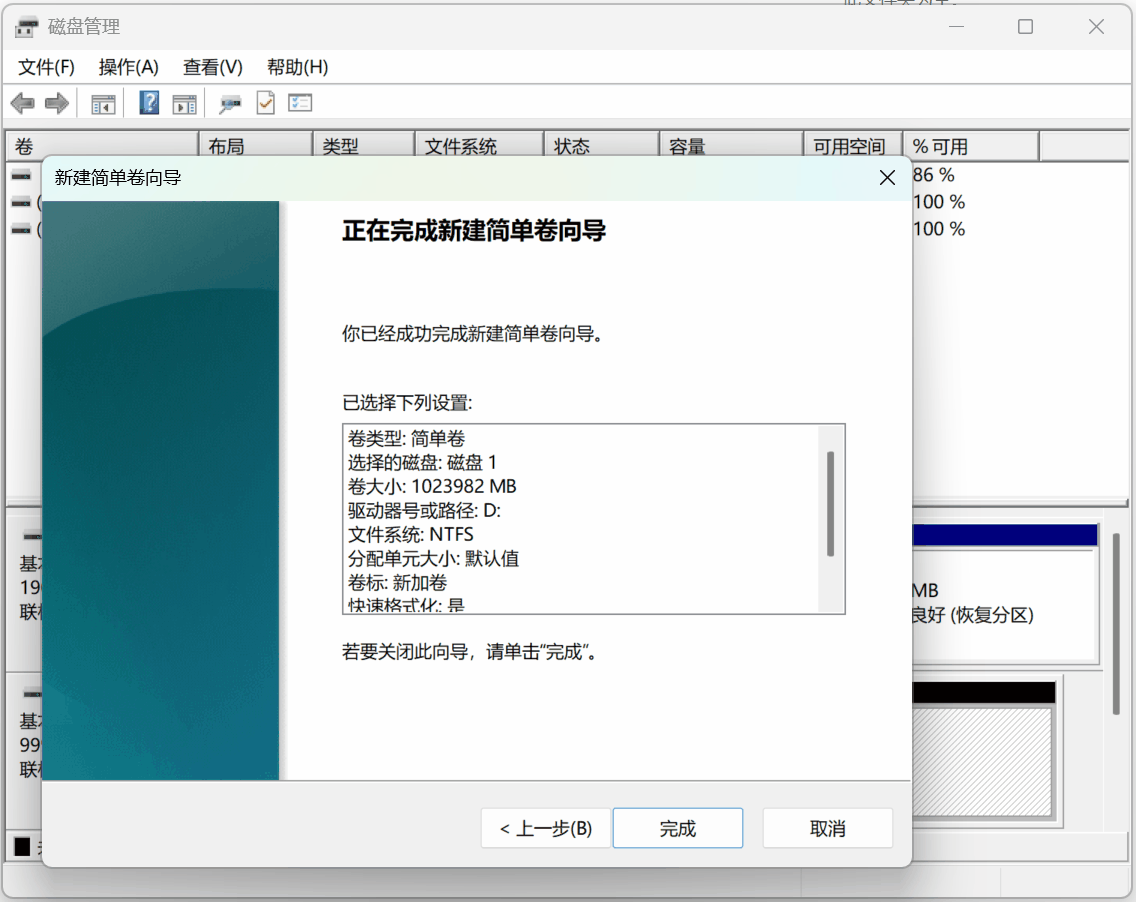
Task: Click the checkmark properties toolbar icon
Action: pos(266,103)
